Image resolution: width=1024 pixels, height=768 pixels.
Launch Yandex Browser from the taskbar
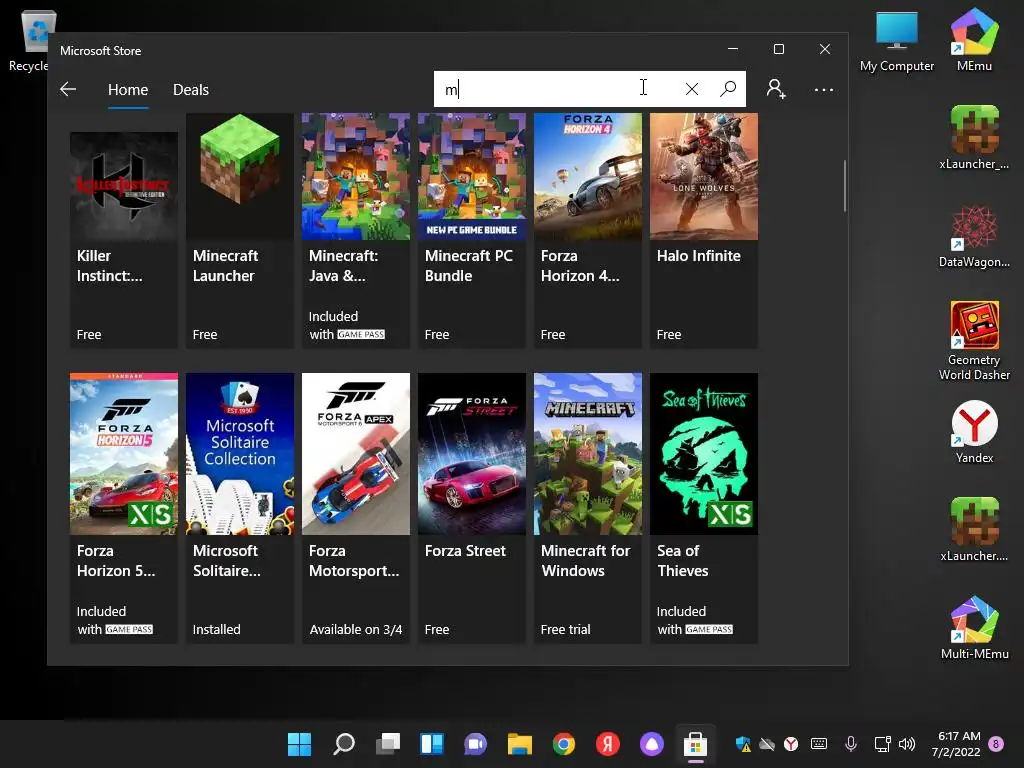pos(607,744)
